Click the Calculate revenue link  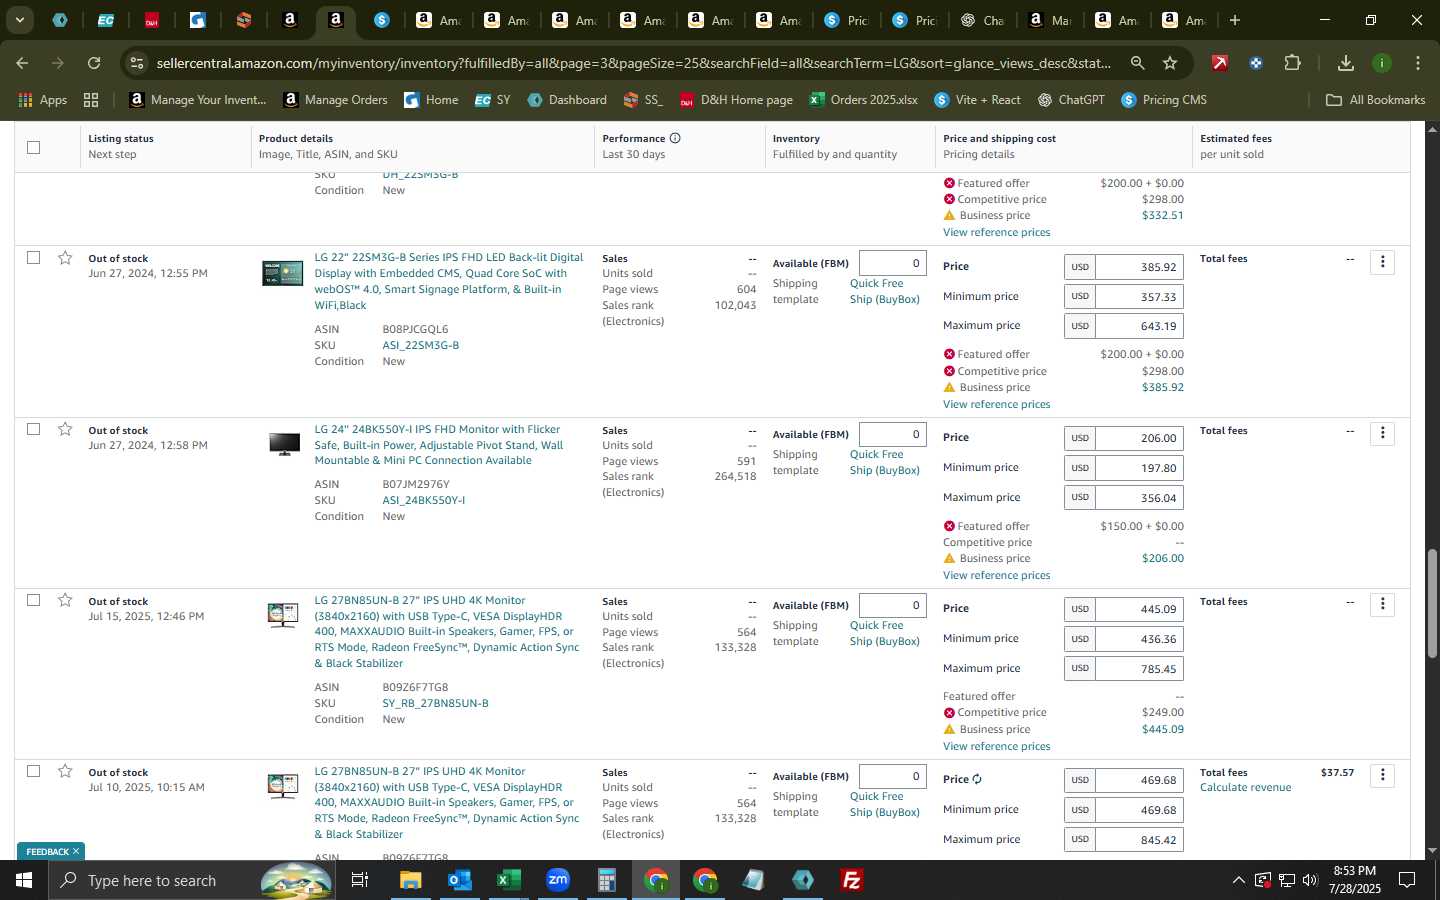coord(1245,788)
